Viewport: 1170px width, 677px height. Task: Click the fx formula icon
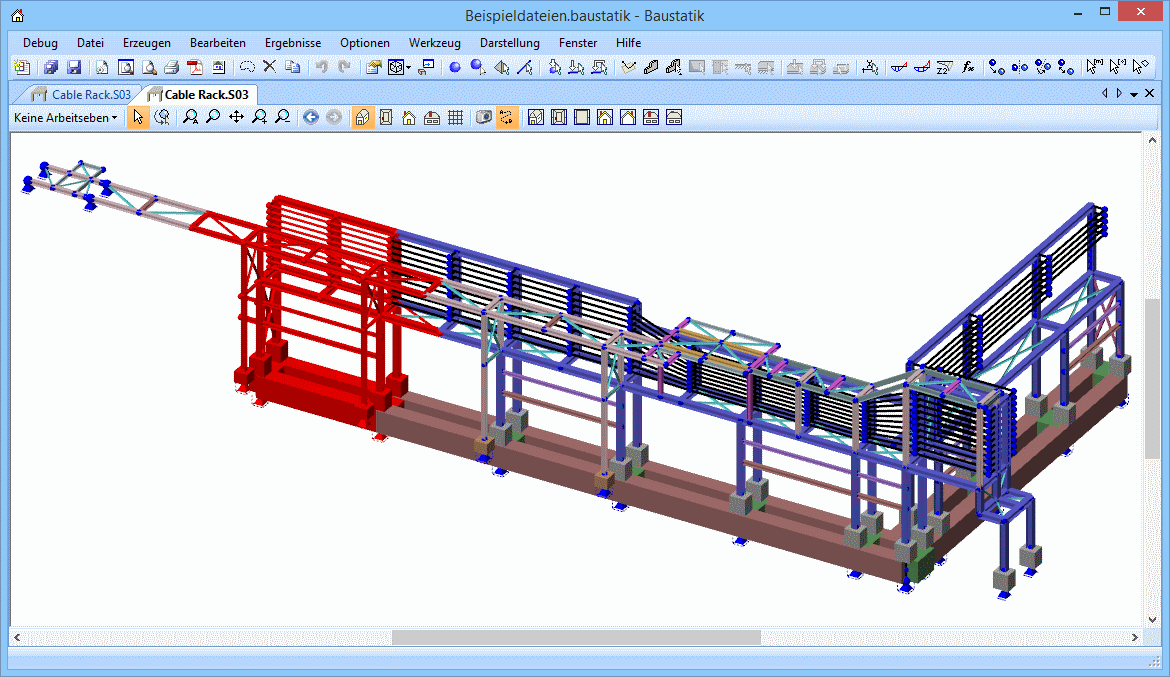click(x=968, y=68)
